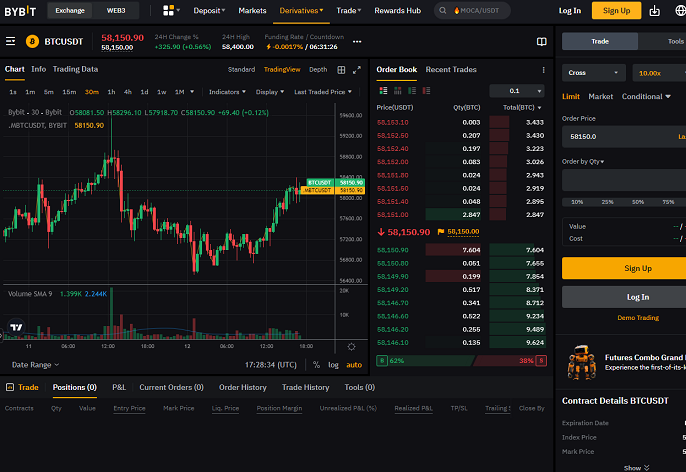Open the Display dropdown

270,92
